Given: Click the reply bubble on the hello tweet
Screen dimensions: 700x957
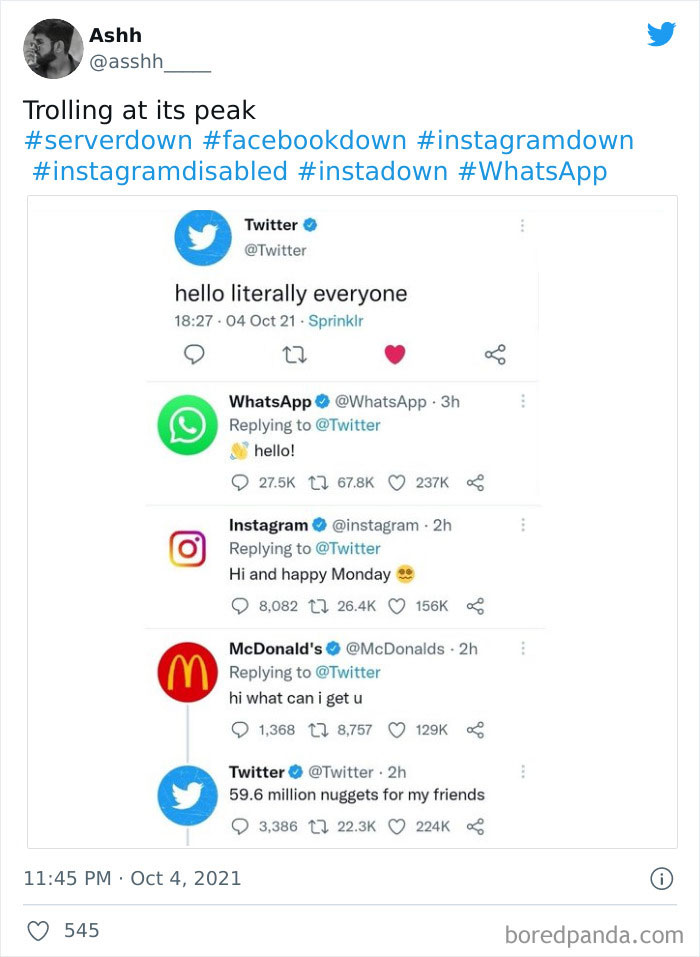Looking at the screenshot, I should tap(195, 354).
